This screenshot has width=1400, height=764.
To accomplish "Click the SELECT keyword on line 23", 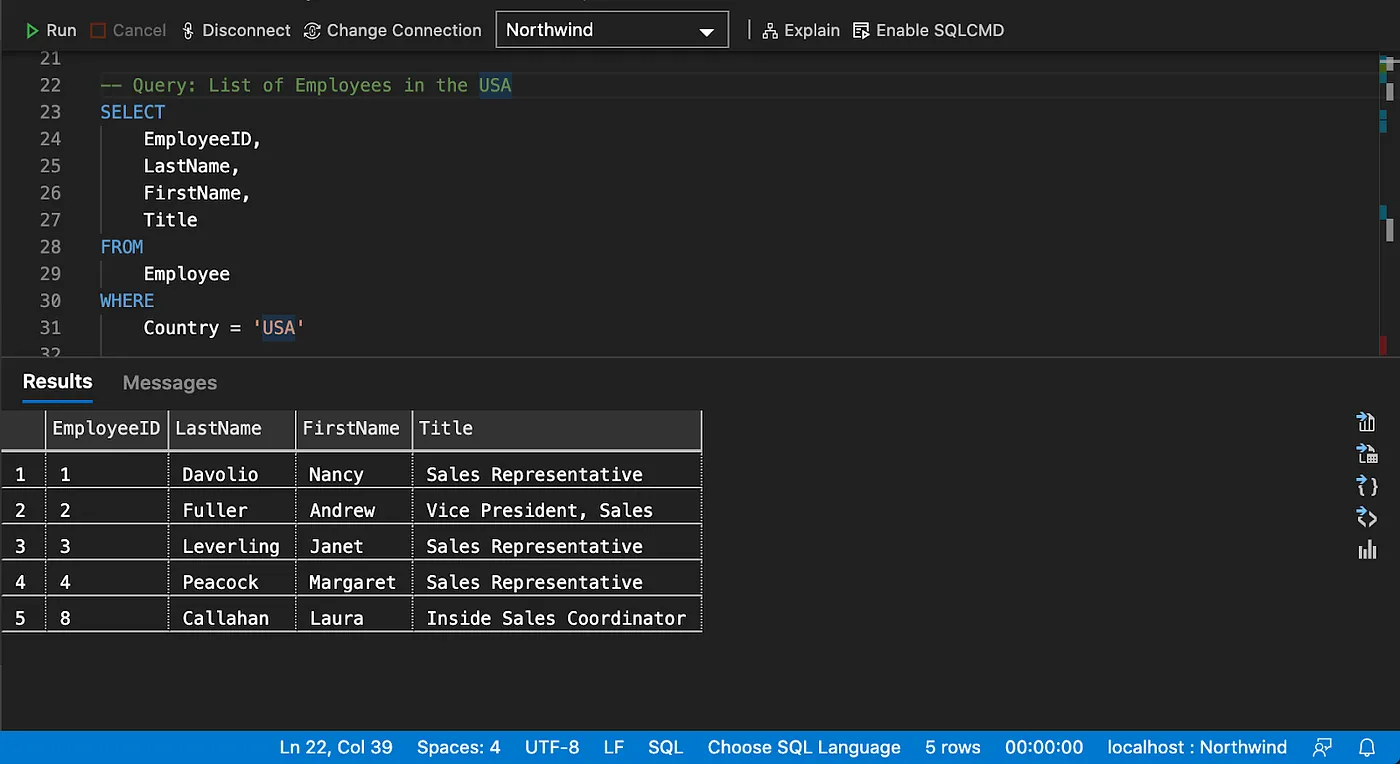I will 132,112.
